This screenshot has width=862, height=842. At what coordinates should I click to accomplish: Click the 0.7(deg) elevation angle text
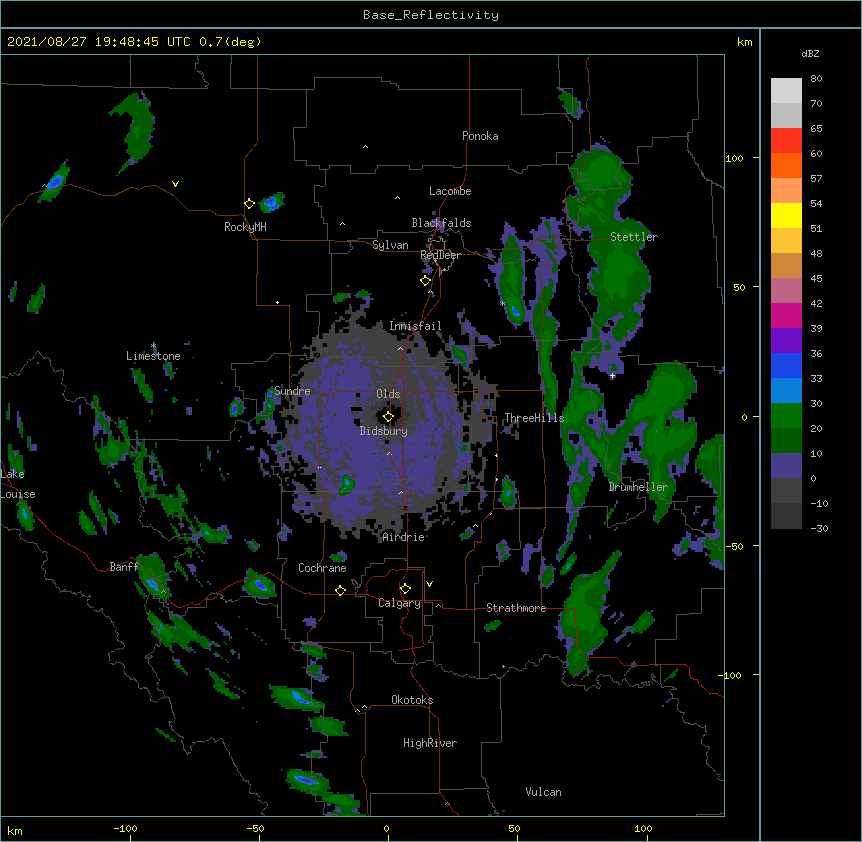coord(230,42)
